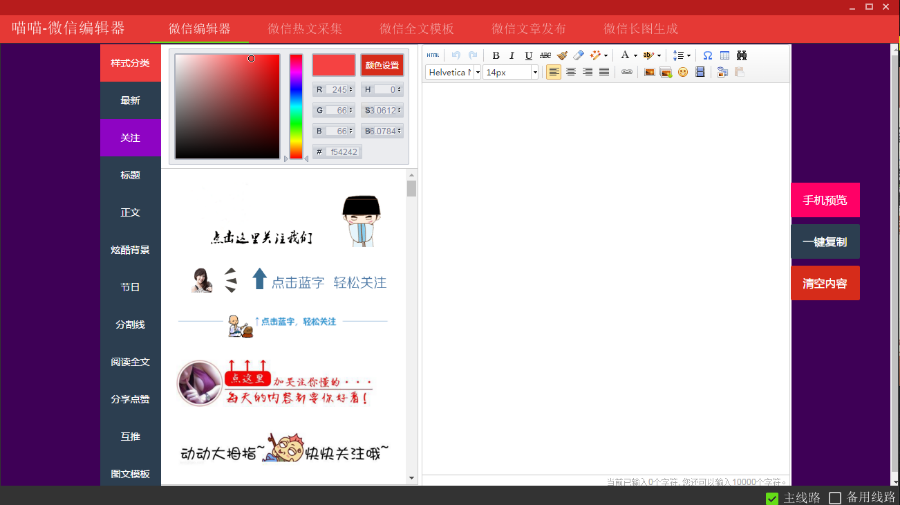
Task: Toggle bold formatting
Action: click(496, 56)
